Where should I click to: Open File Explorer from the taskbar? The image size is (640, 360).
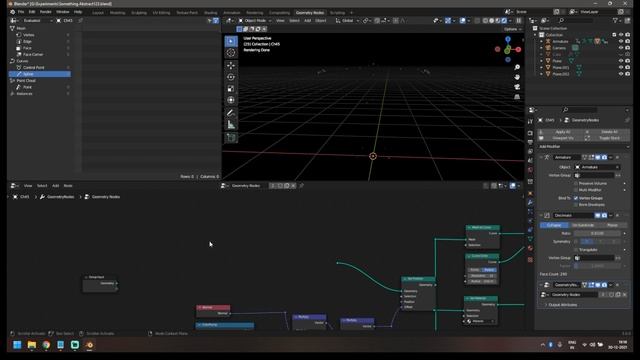tap(31, 345)
